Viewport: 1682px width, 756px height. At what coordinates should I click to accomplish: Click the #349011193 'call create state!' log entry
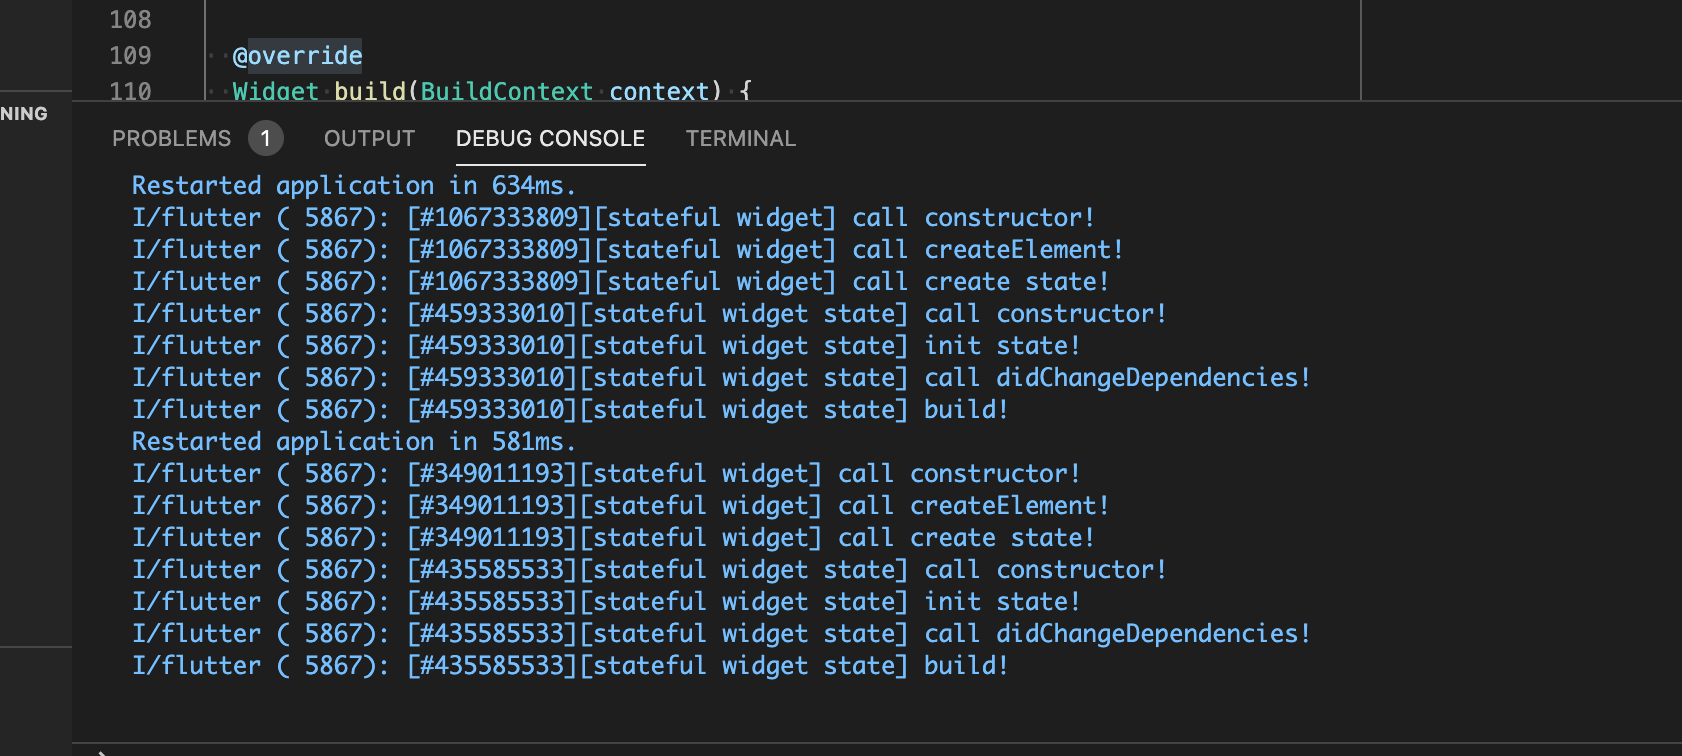click(x=612, y=538)
